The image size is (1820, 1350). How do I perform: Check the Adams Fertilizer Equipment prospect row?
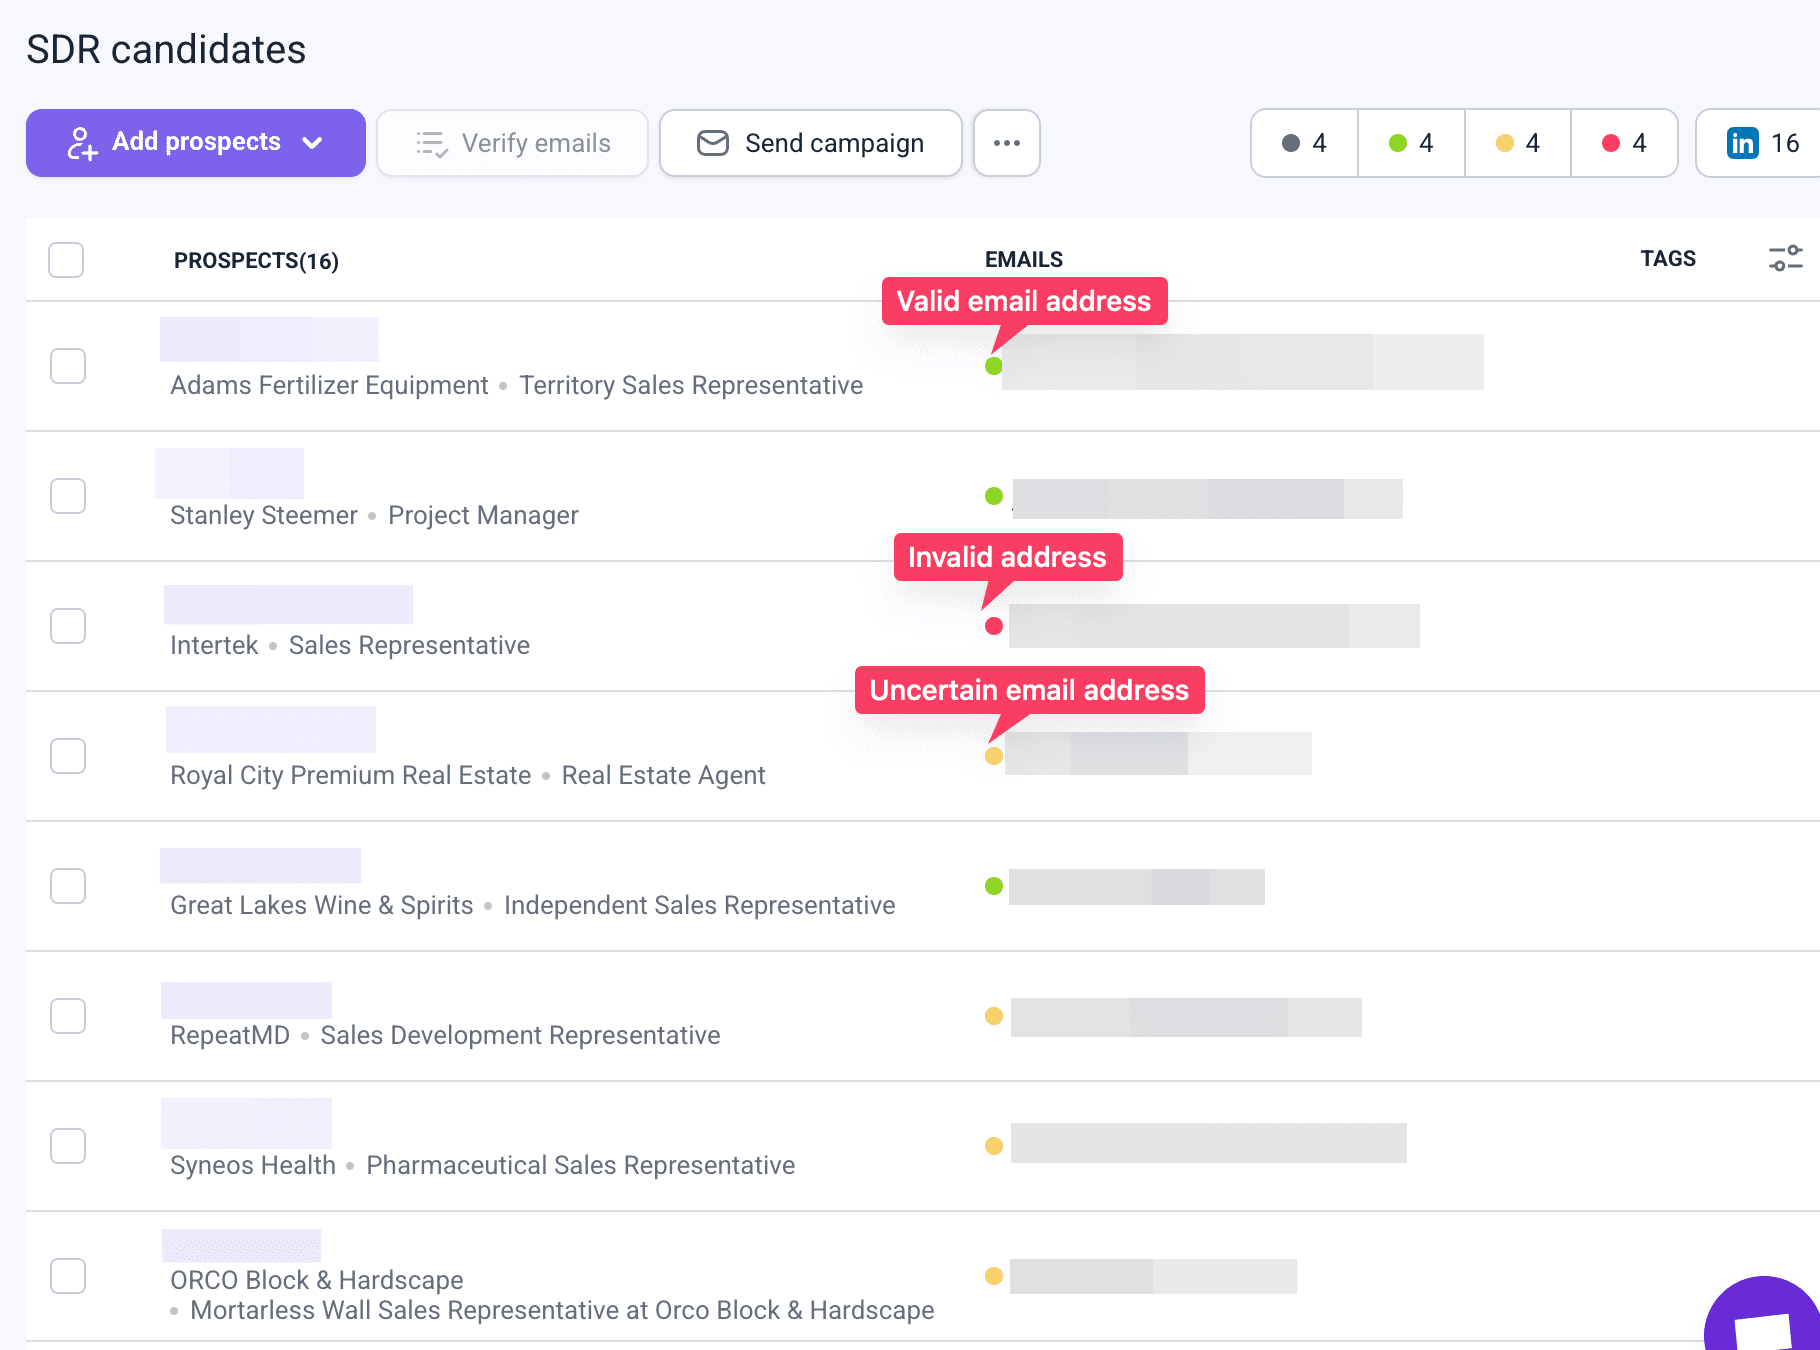tap(67, 366)
